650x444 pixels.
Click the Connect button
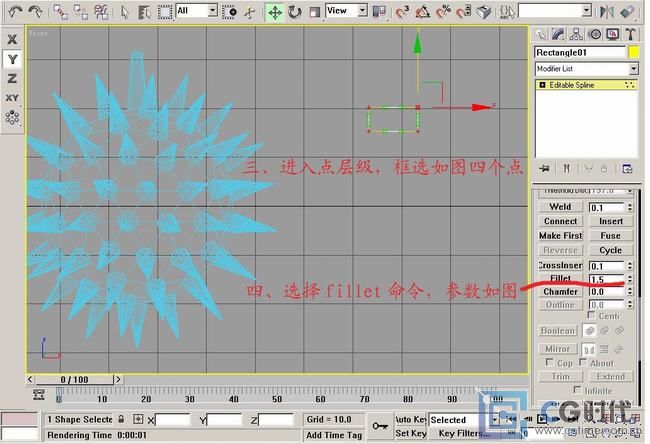click(x=560, y=221)
